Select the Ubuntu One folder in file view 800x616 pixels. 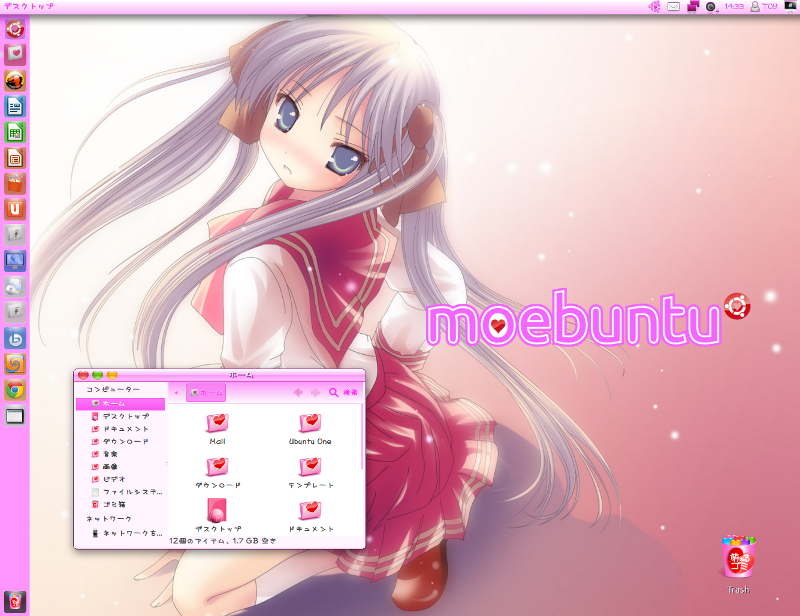click(x=310, y=429)
